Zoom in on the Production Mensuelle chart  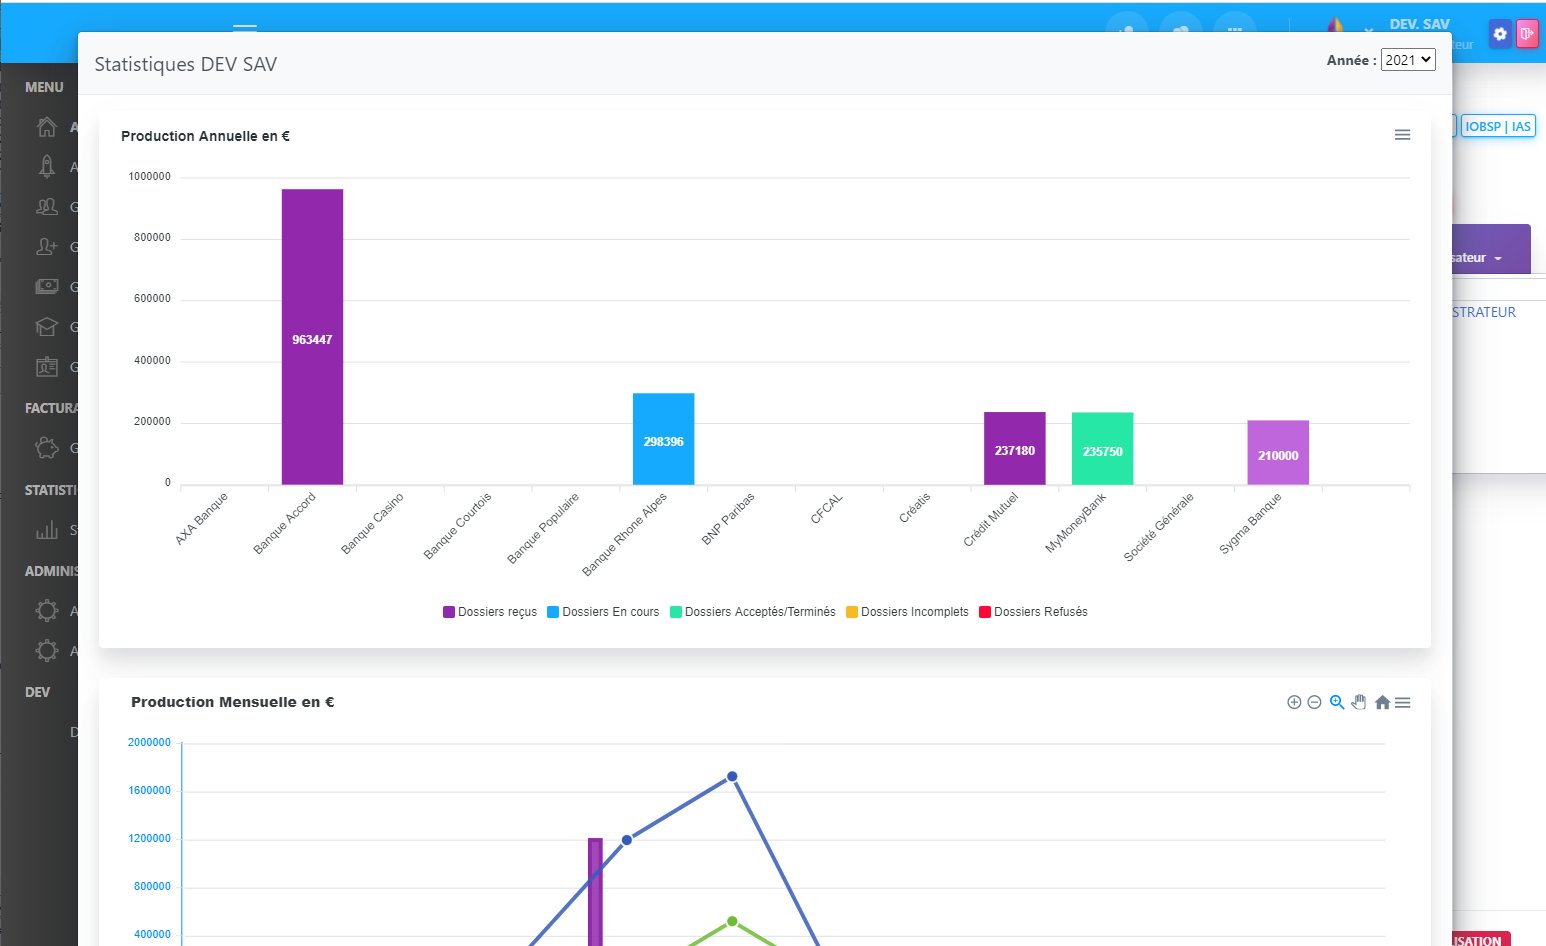pos(1294,702)
